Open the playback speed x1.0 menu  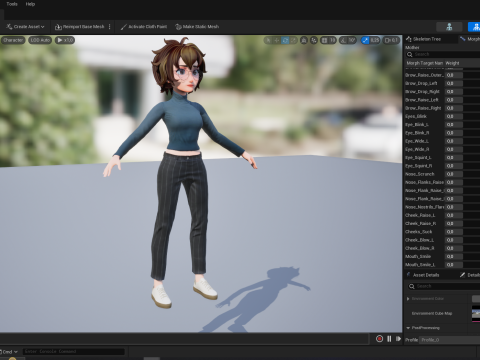[65, 40]
